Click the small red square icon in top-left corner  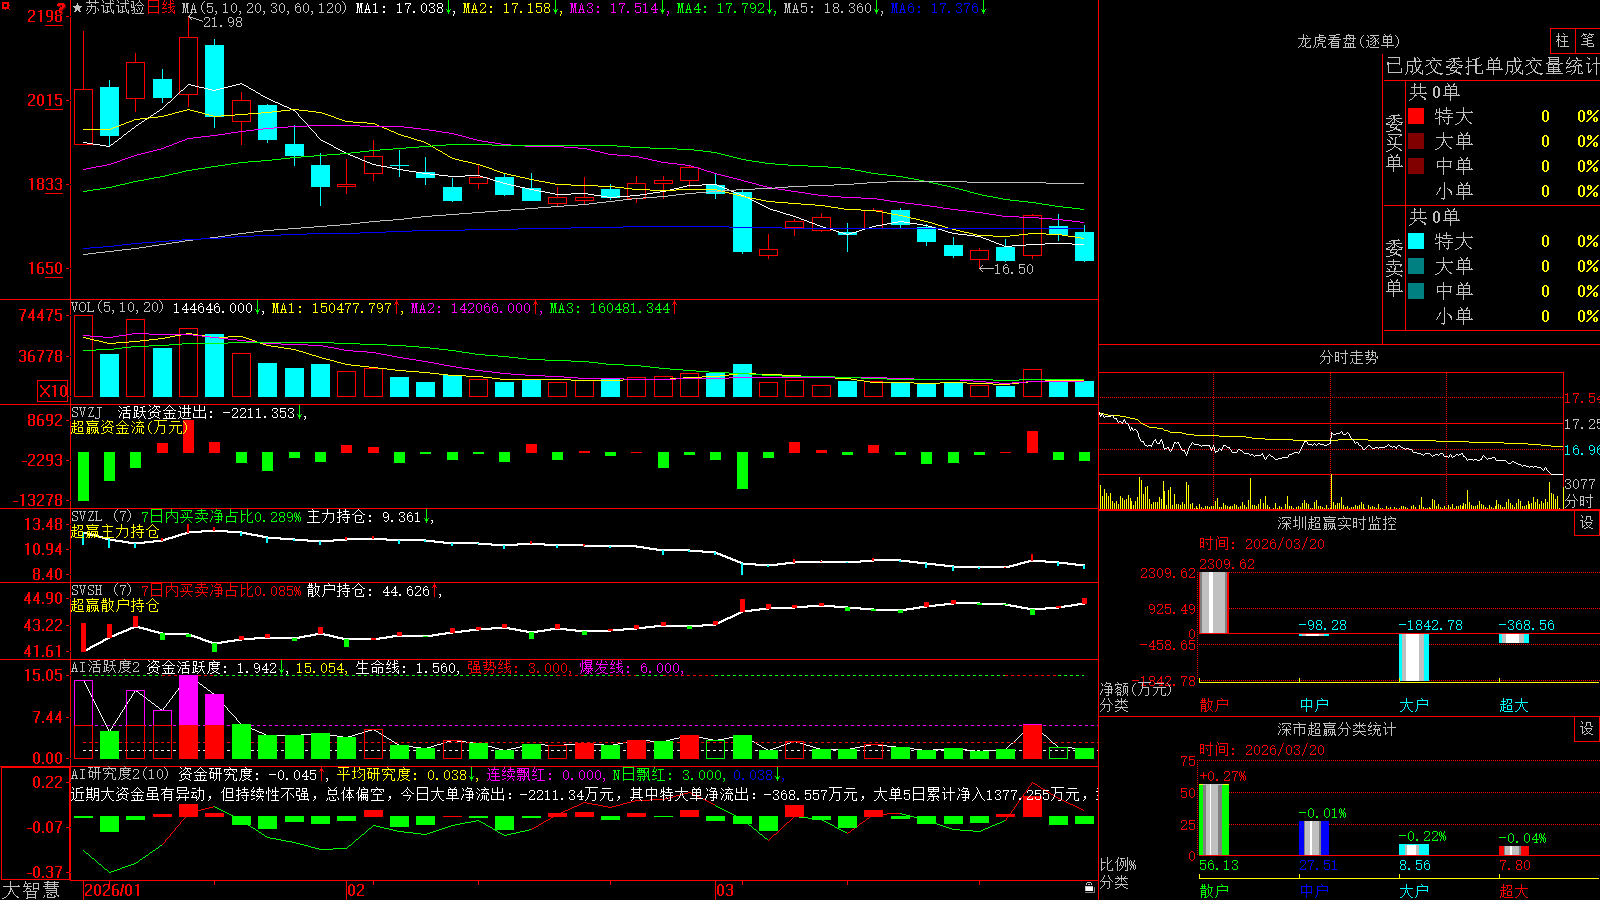coord(3,3)
